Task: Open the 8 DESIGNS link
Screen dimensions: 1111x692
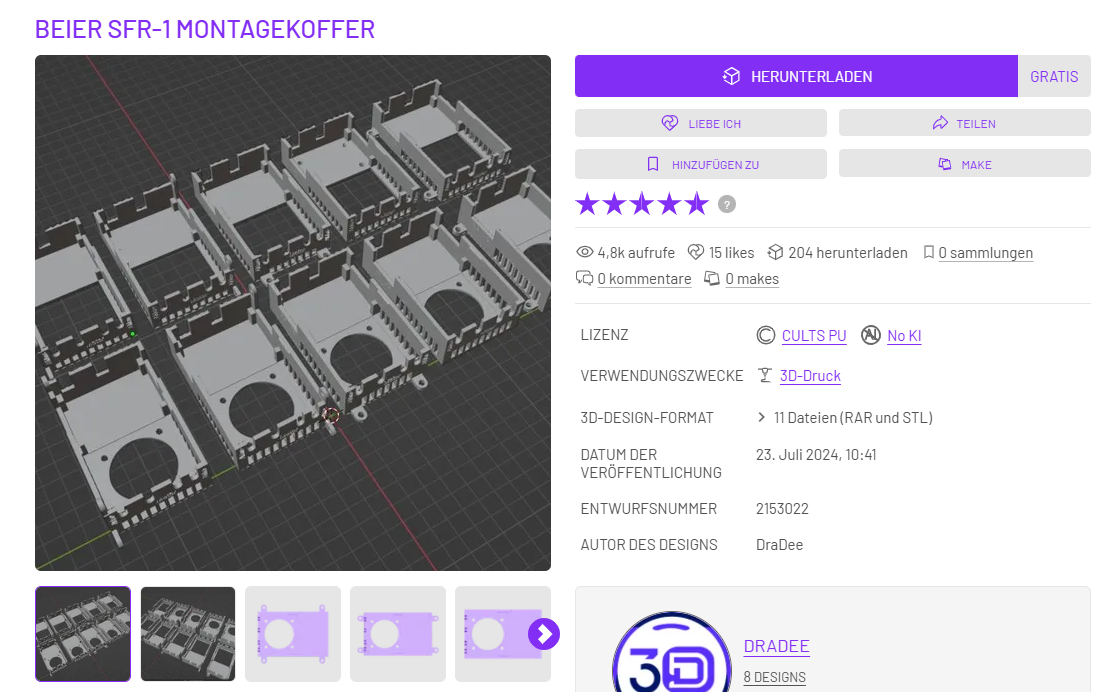Action: click(774, 677)
